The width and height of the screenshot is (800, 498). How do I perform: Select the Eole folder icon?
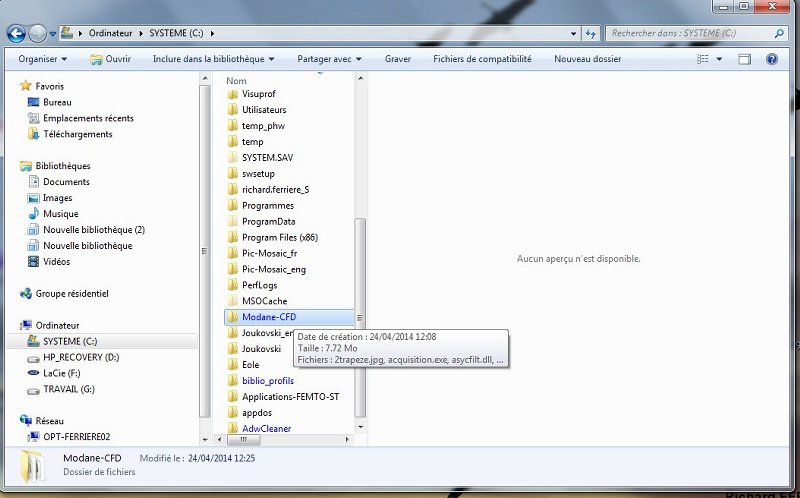(233, 365)
